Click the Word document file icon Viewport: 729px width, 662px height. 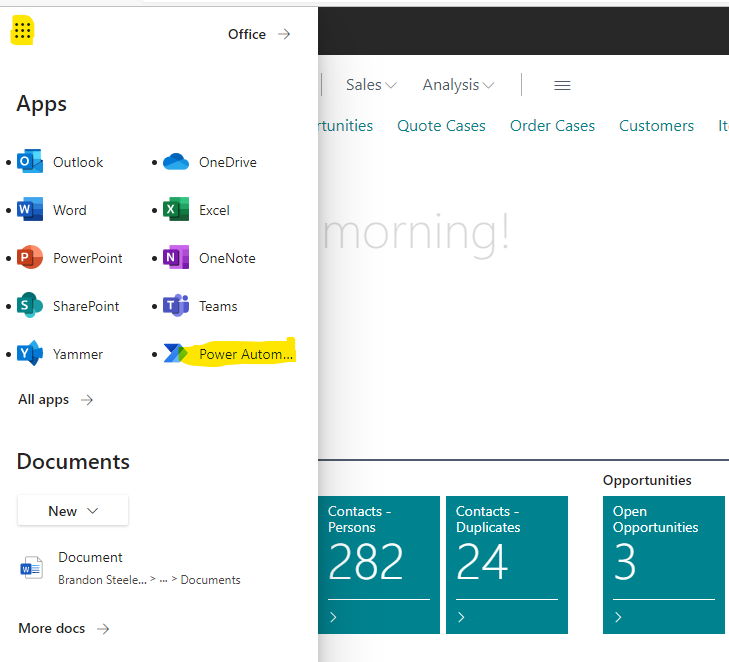pyautogui.click(x=32, y=568)
